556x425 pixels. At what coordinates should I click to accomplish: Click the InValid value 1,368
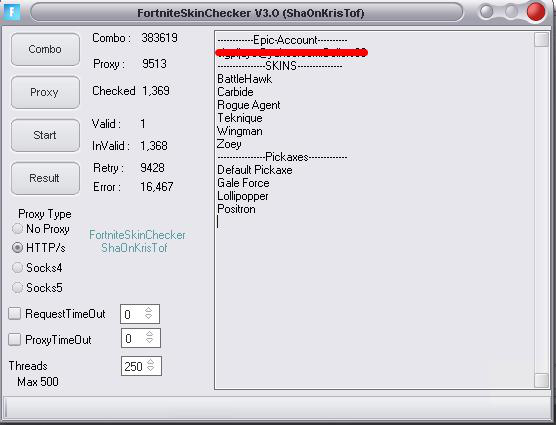[x=154, y=146]
